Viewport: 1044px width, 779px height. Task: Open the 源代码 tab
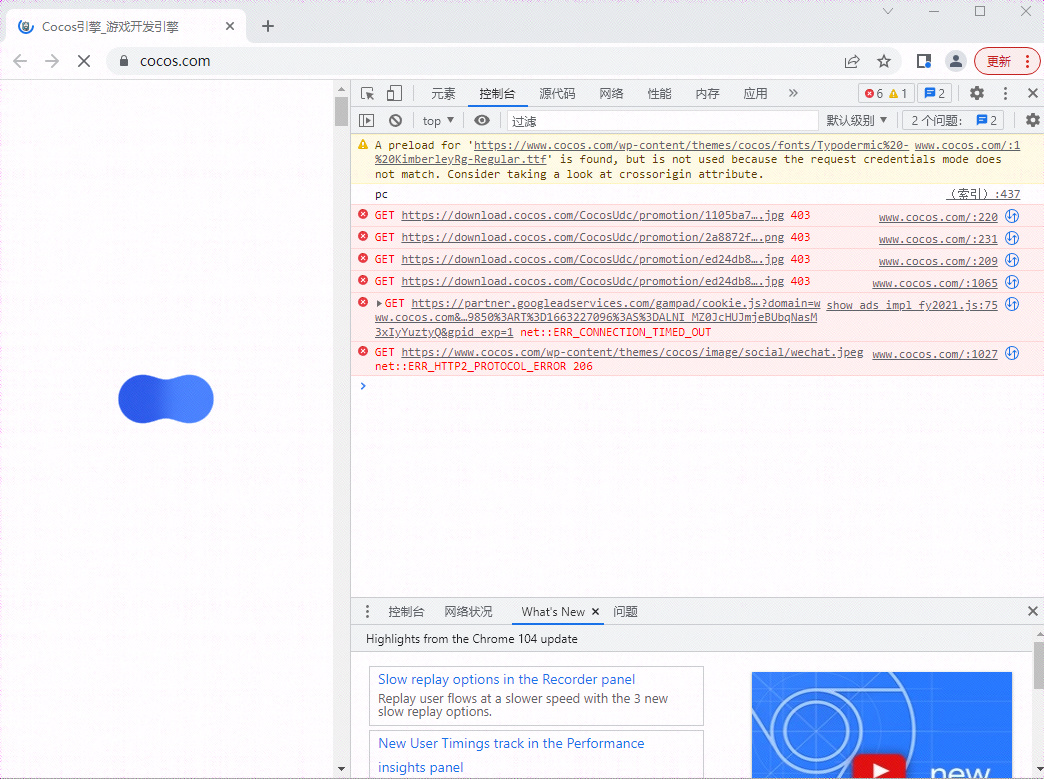click(557, 94)
